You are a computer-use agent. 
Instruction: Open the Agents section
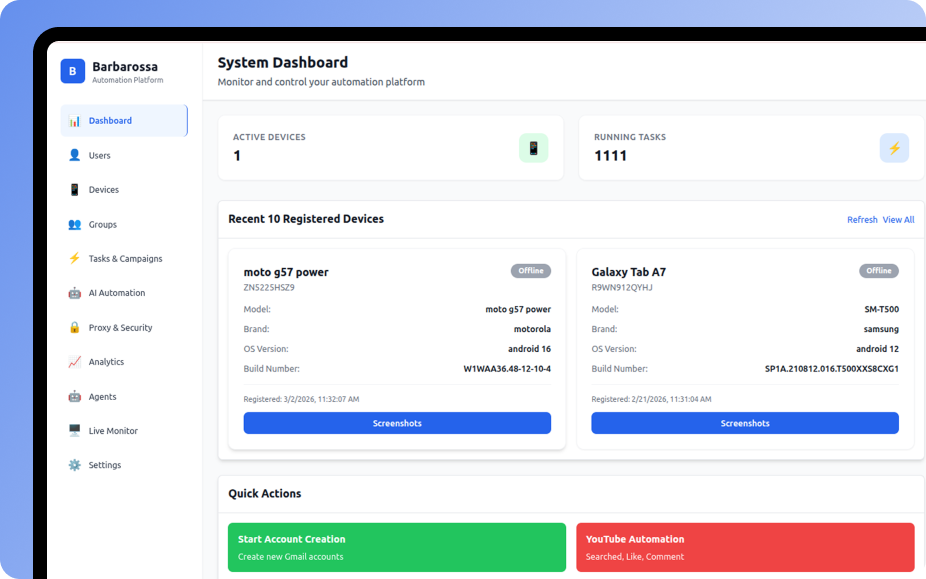click(x=124, y=396)
